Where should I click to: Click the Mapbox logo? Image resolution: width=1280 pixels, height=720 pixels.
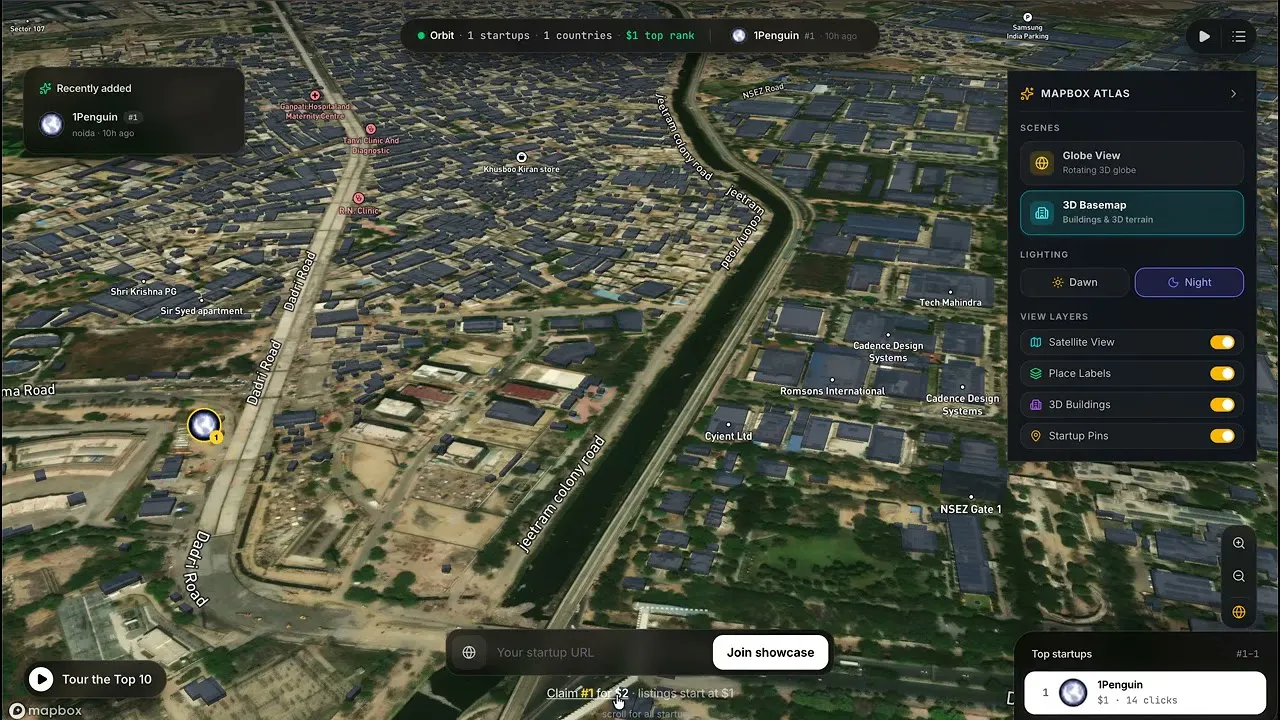tap(45, 710)
